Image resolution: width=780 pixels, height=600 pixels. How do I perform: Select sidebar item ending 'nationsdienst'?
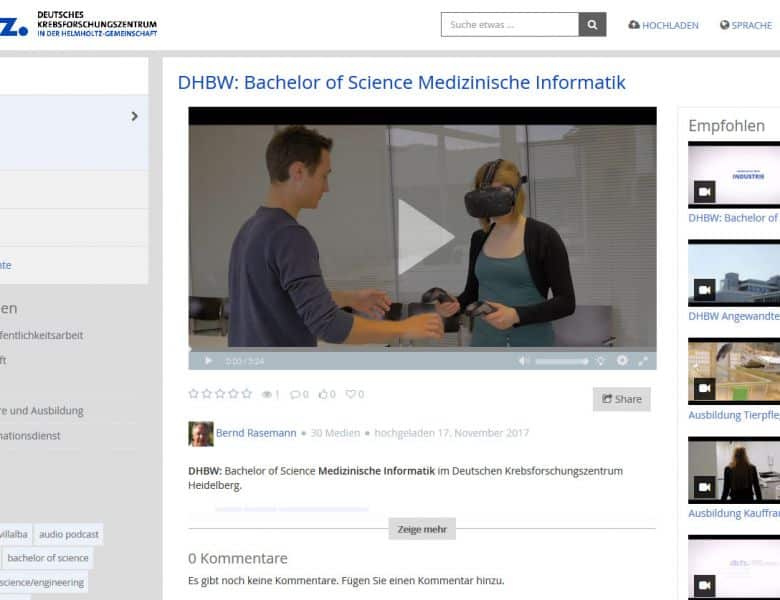tap(30, 436)
